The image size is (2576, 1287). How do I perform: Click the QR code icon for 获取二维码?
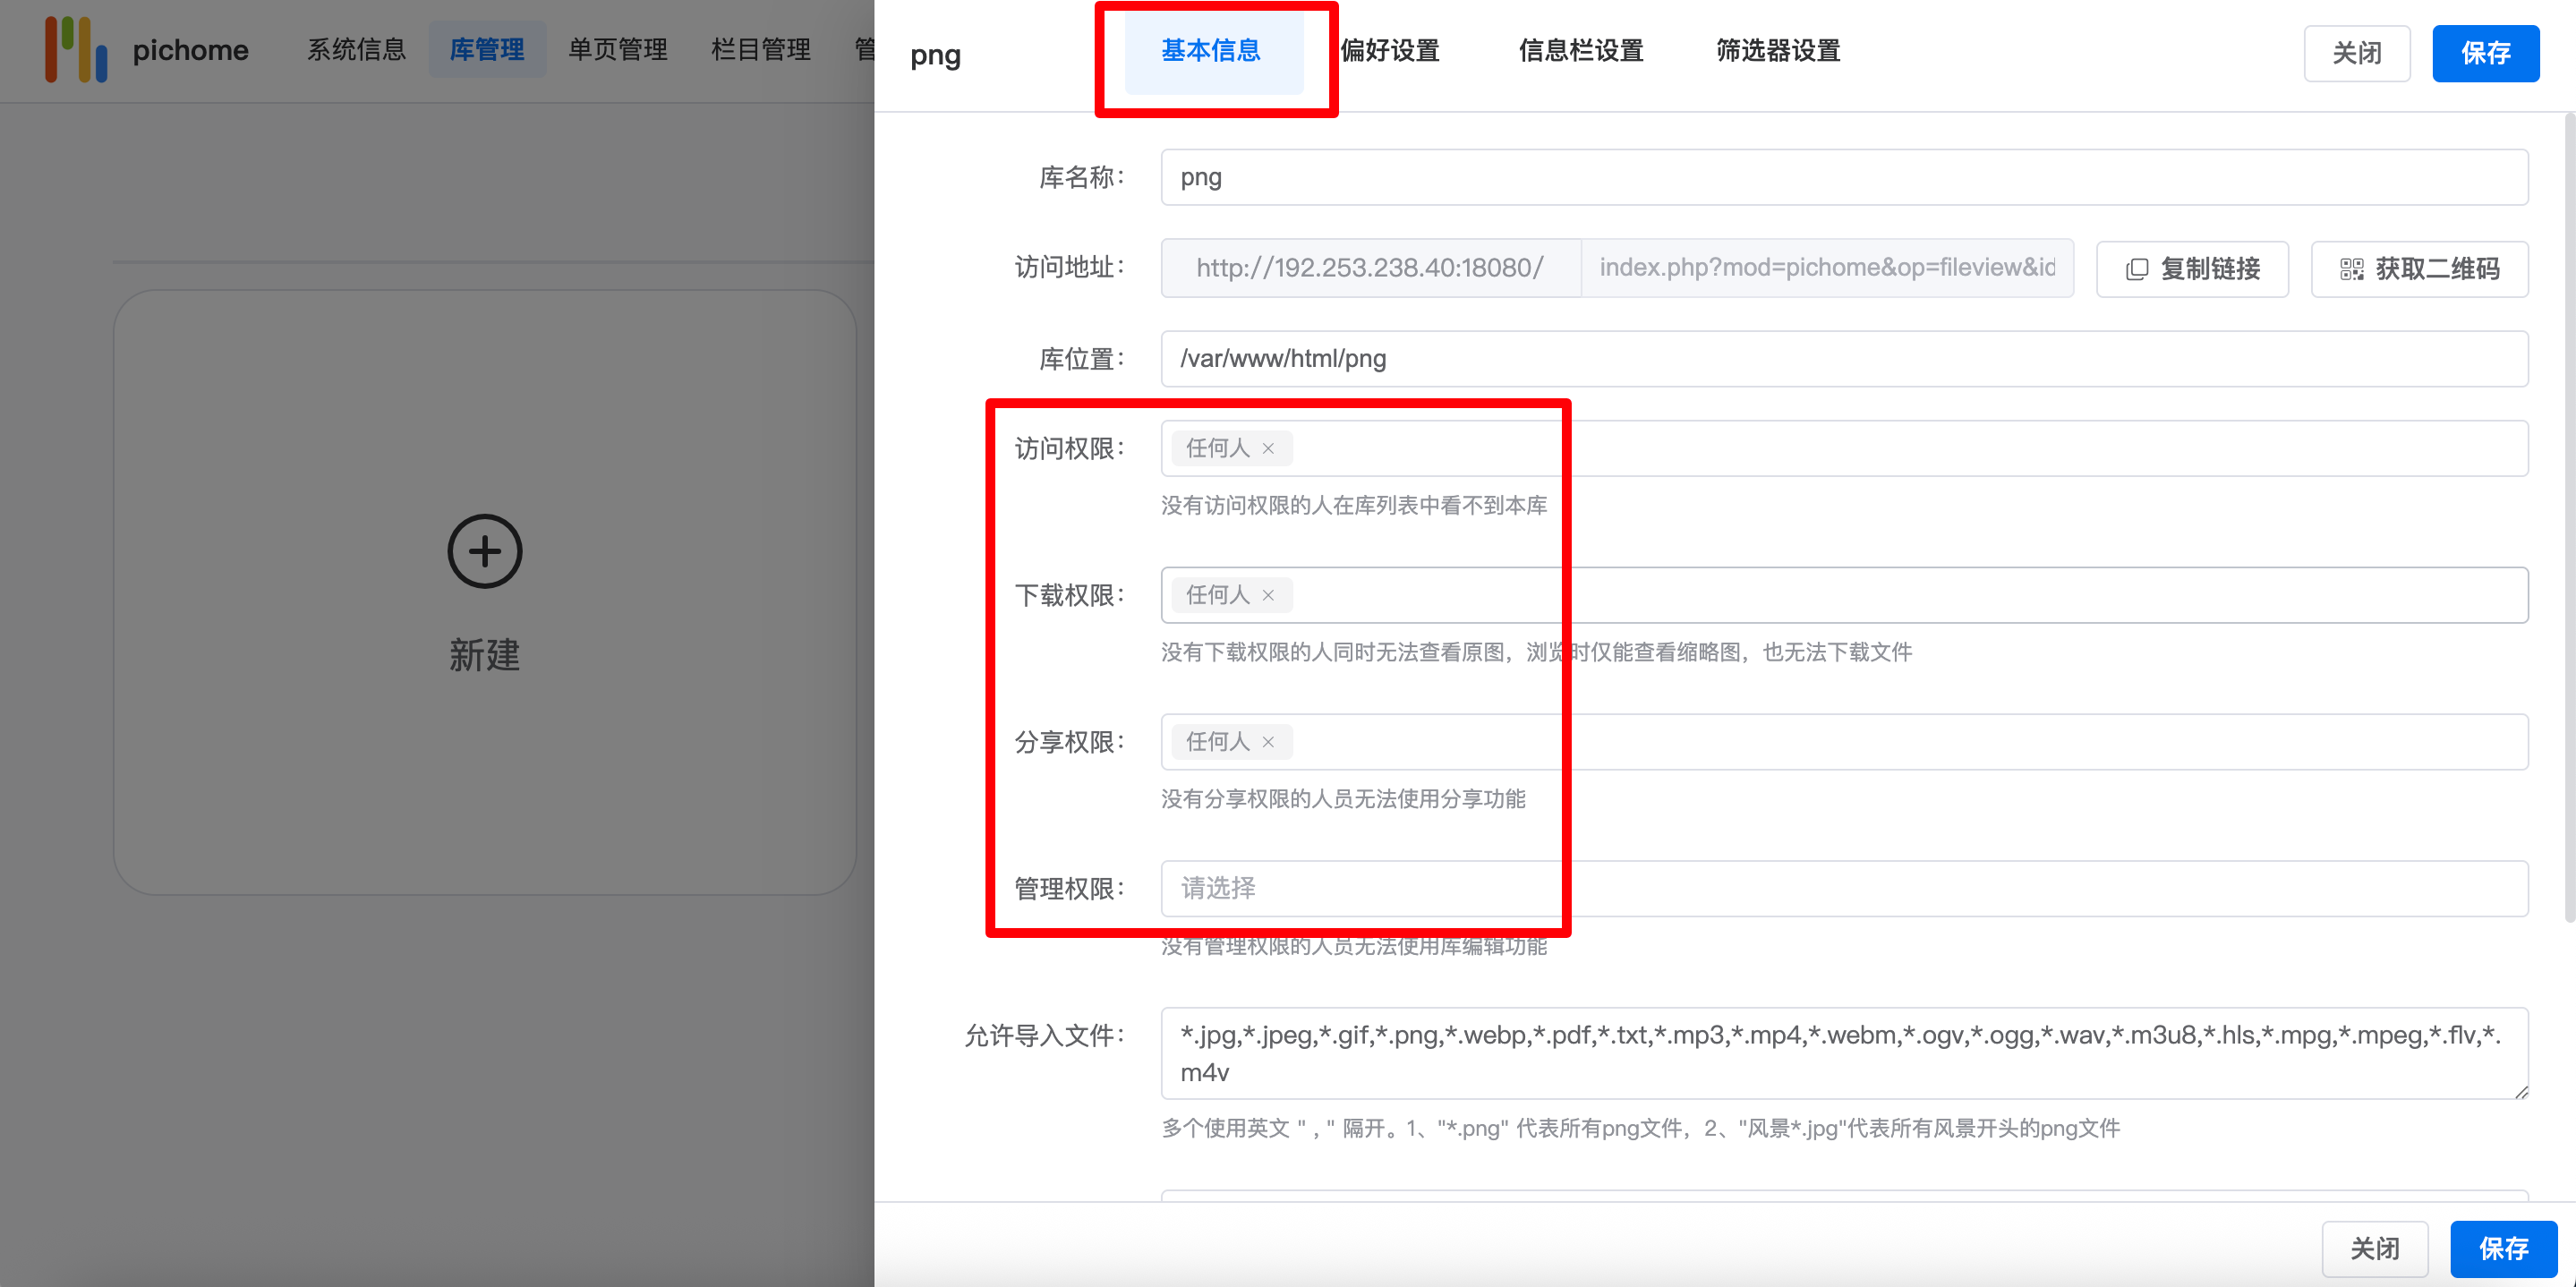2352,269
